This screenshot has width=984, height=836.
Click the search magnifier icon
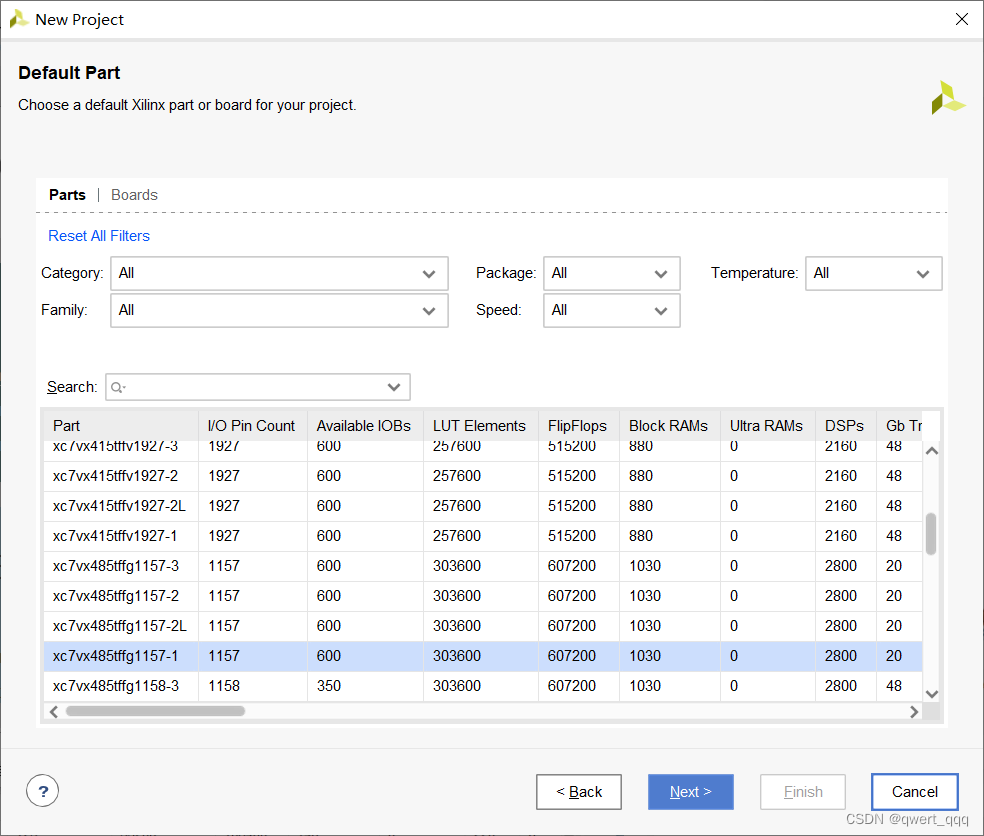coord(117,387)
